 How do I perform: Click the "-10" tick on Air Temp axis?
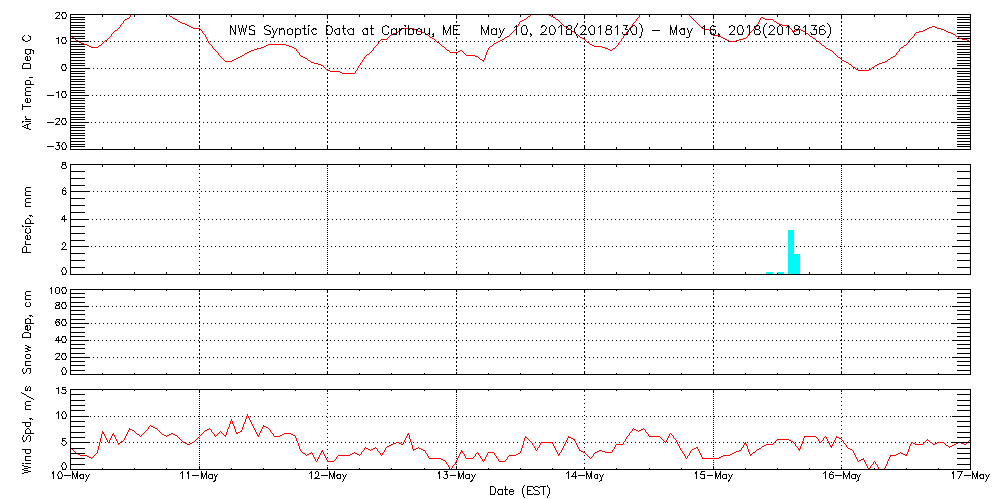click(55, 95)
